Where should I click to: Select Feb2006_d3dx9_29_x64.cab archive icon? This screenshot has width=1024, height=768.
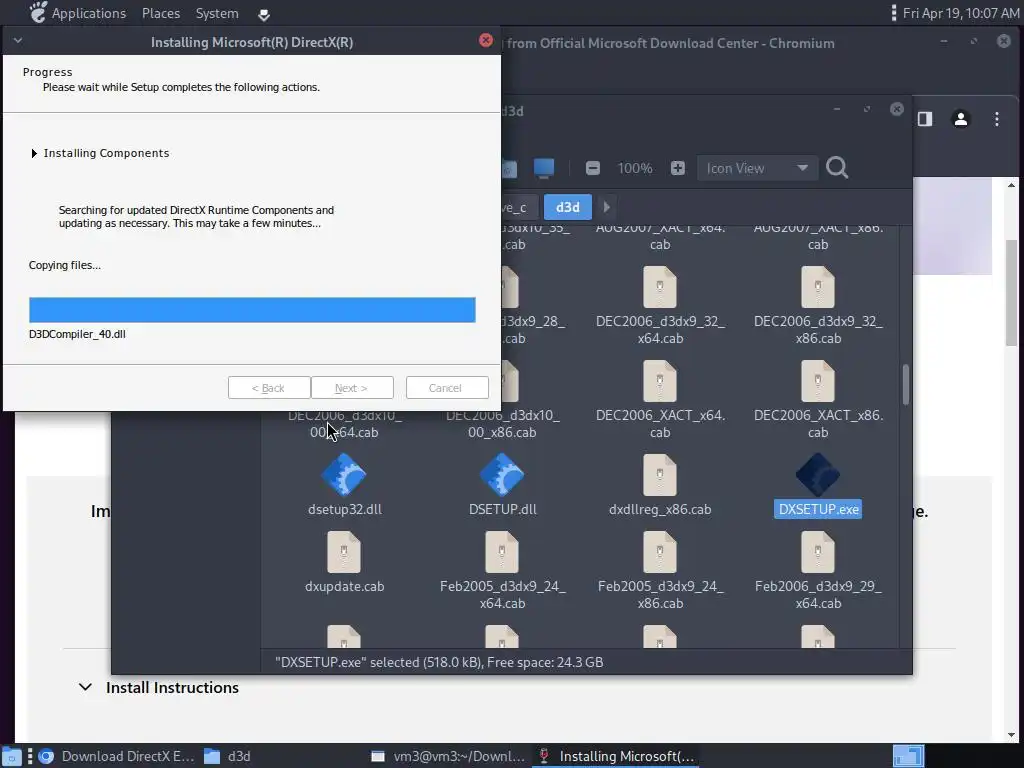[x=818, y=552]
